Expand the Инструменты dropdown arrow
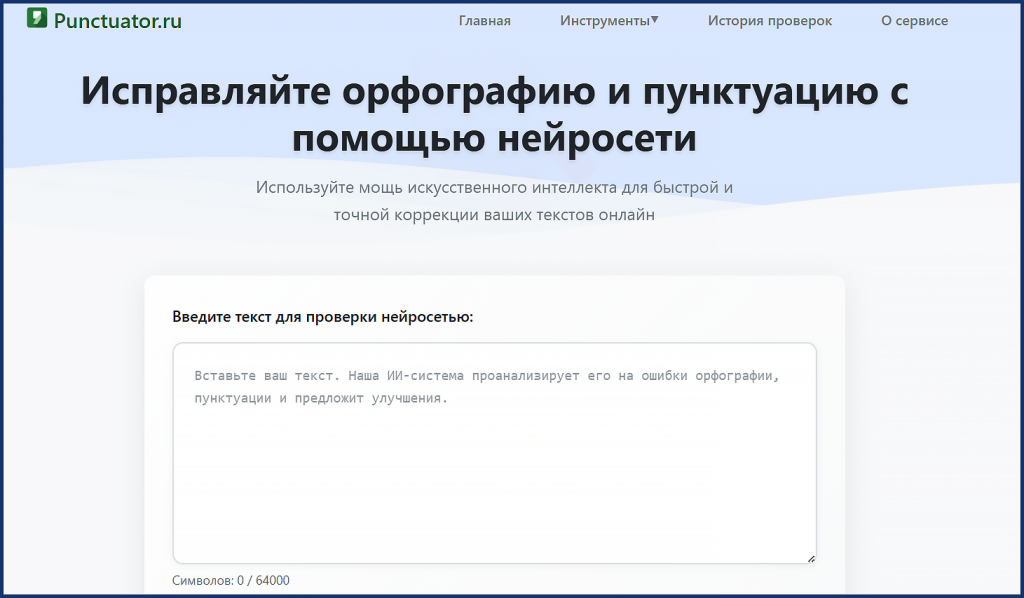Viewport: 1024px width, 598px height. 655,20
